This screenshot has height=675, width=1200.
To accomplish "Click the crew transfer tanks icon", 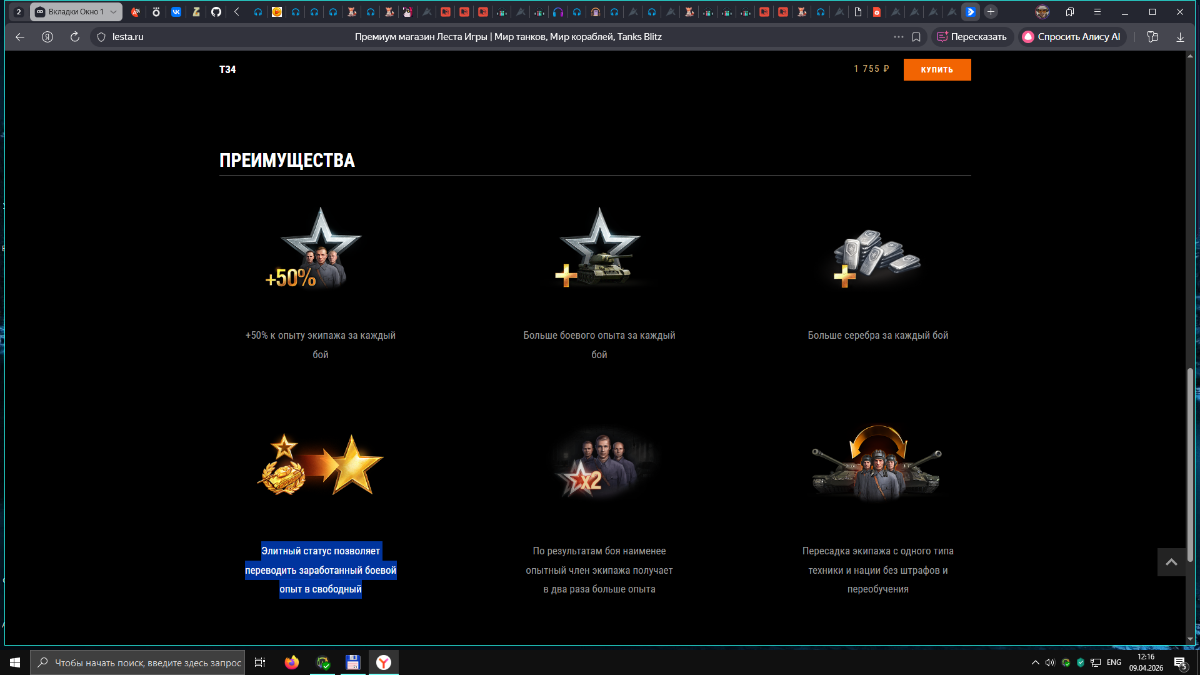I will coord(877,463).
